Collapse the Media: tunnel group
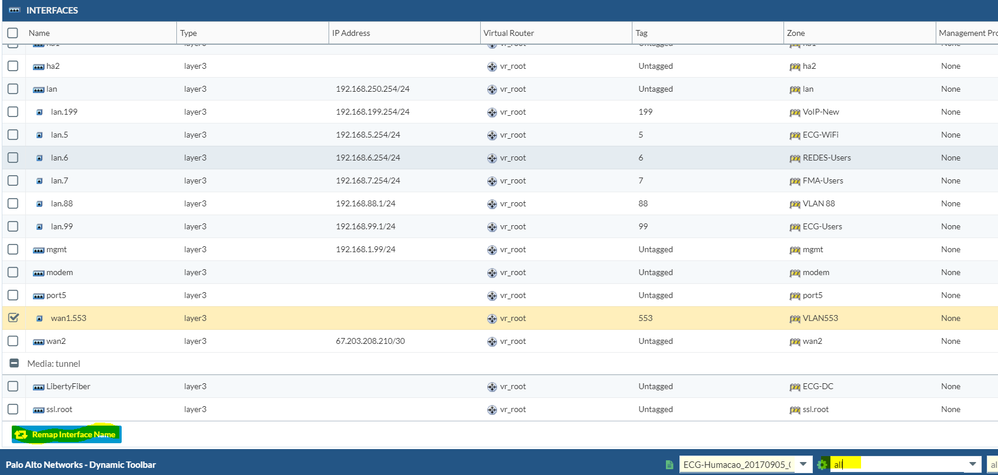This screenshot has width=998, height=475. [x=13, y=364]
